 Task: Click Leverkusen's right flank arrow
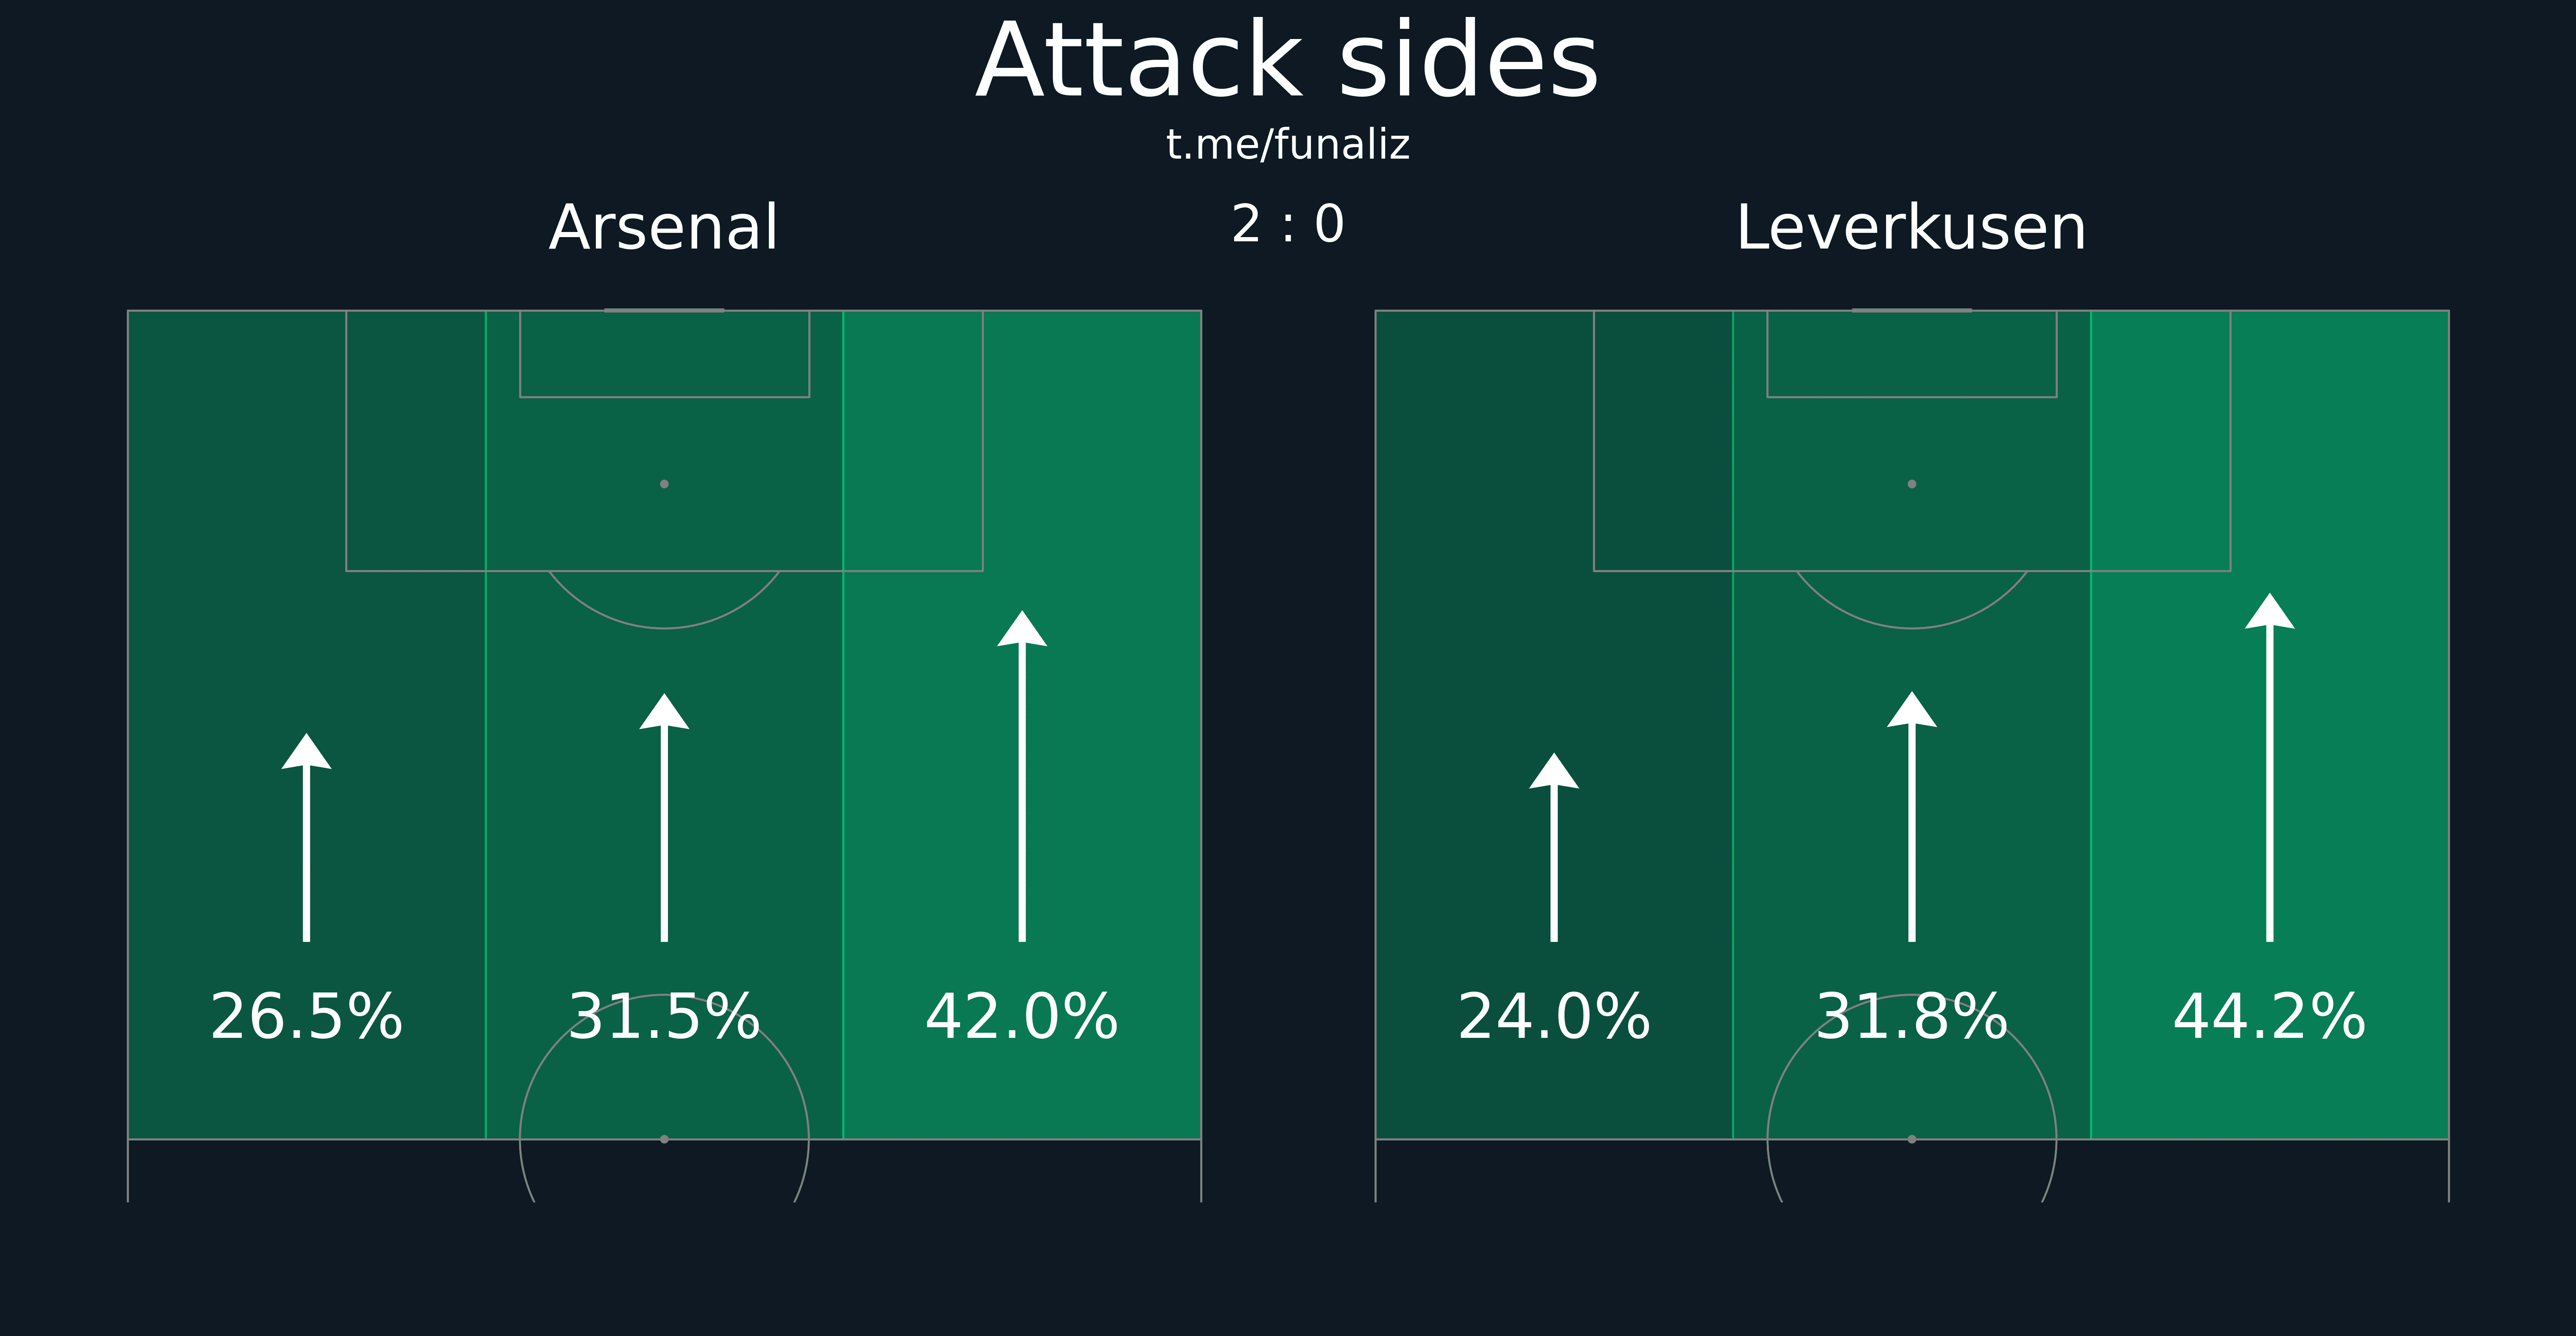click(x=2270, y=767)
